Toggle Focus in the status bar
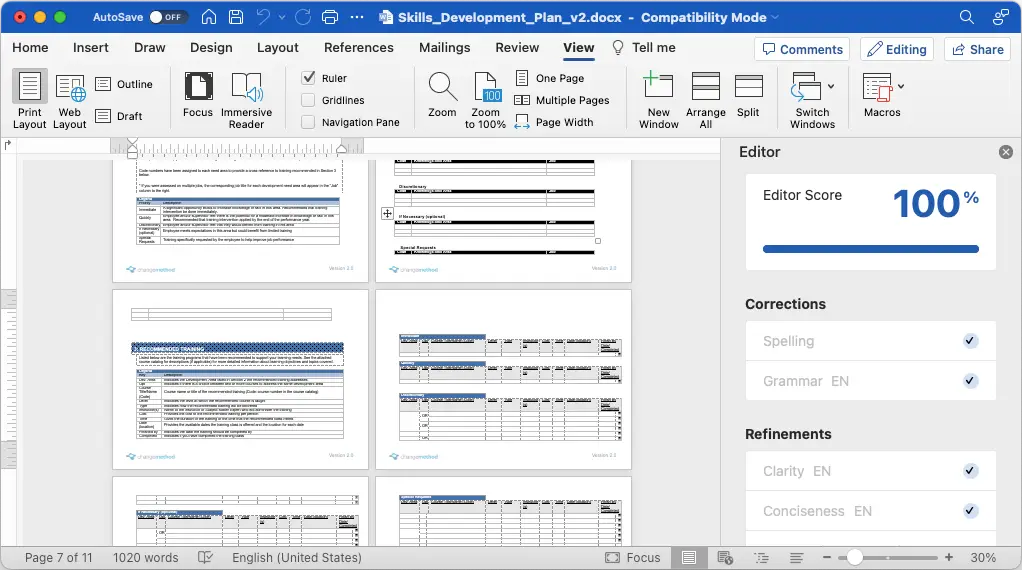The height and width of the screenshot is (570, 1022). click(633, 558)
